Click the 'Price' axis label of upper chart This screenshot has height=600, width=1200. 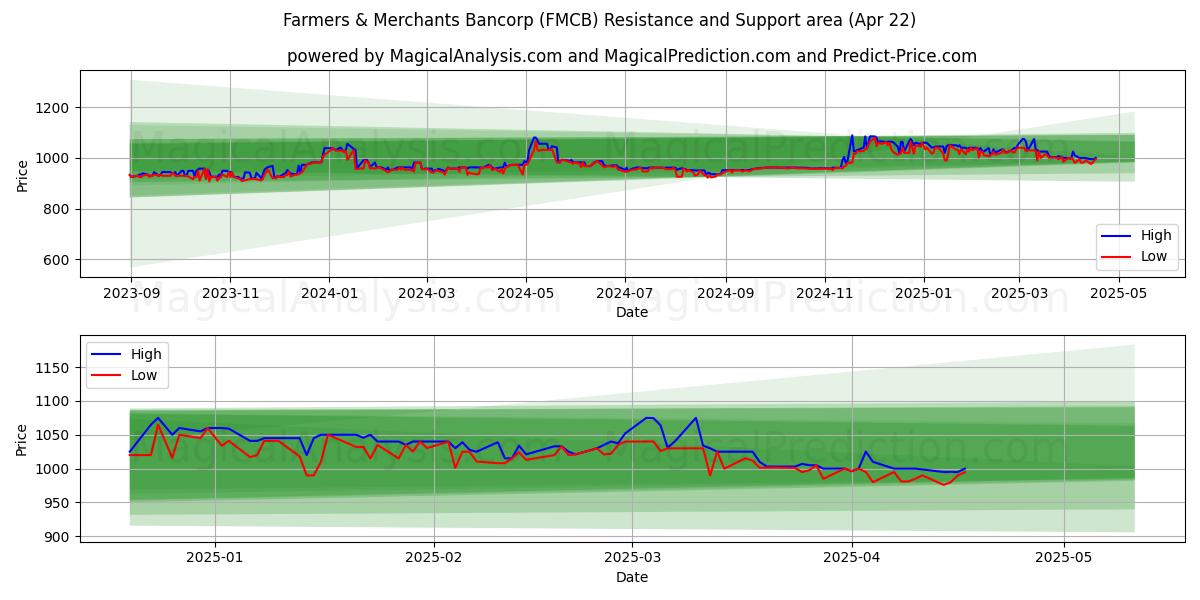[x=22, y=174]
